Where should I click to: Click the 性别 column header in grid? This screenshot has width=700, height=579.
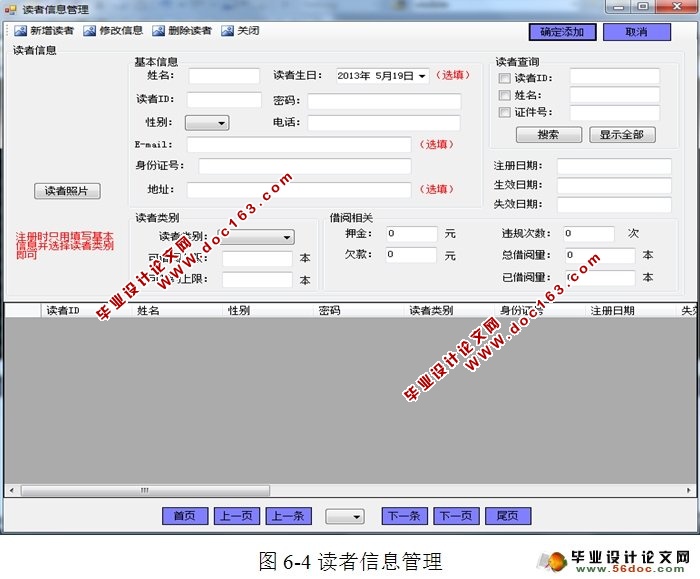click(267, 311)
